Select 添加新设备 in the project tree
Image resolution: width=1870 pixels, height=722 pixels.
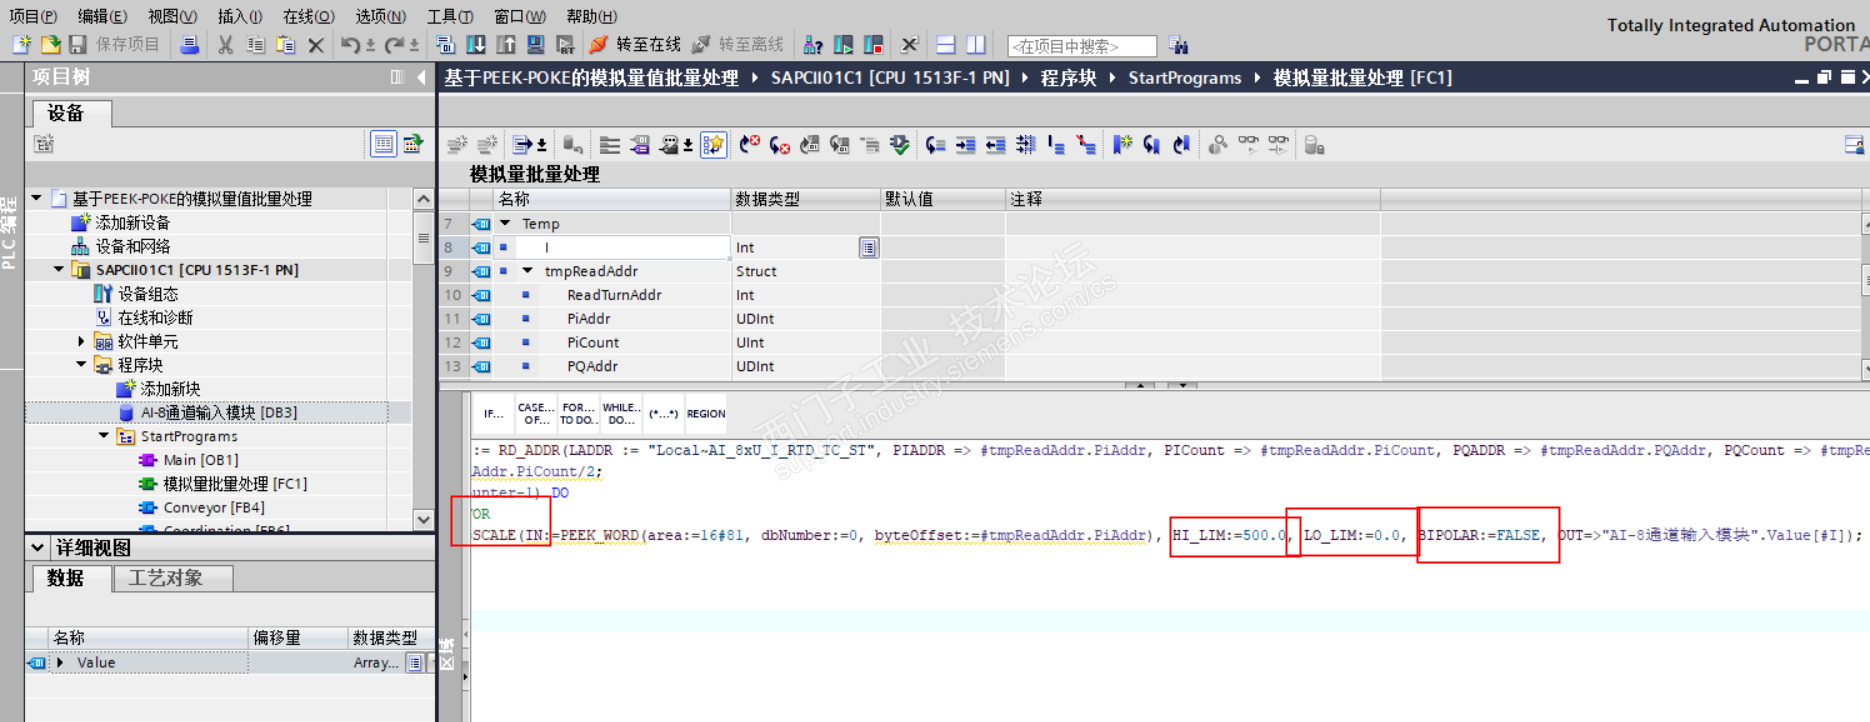(x=133, y=222)
